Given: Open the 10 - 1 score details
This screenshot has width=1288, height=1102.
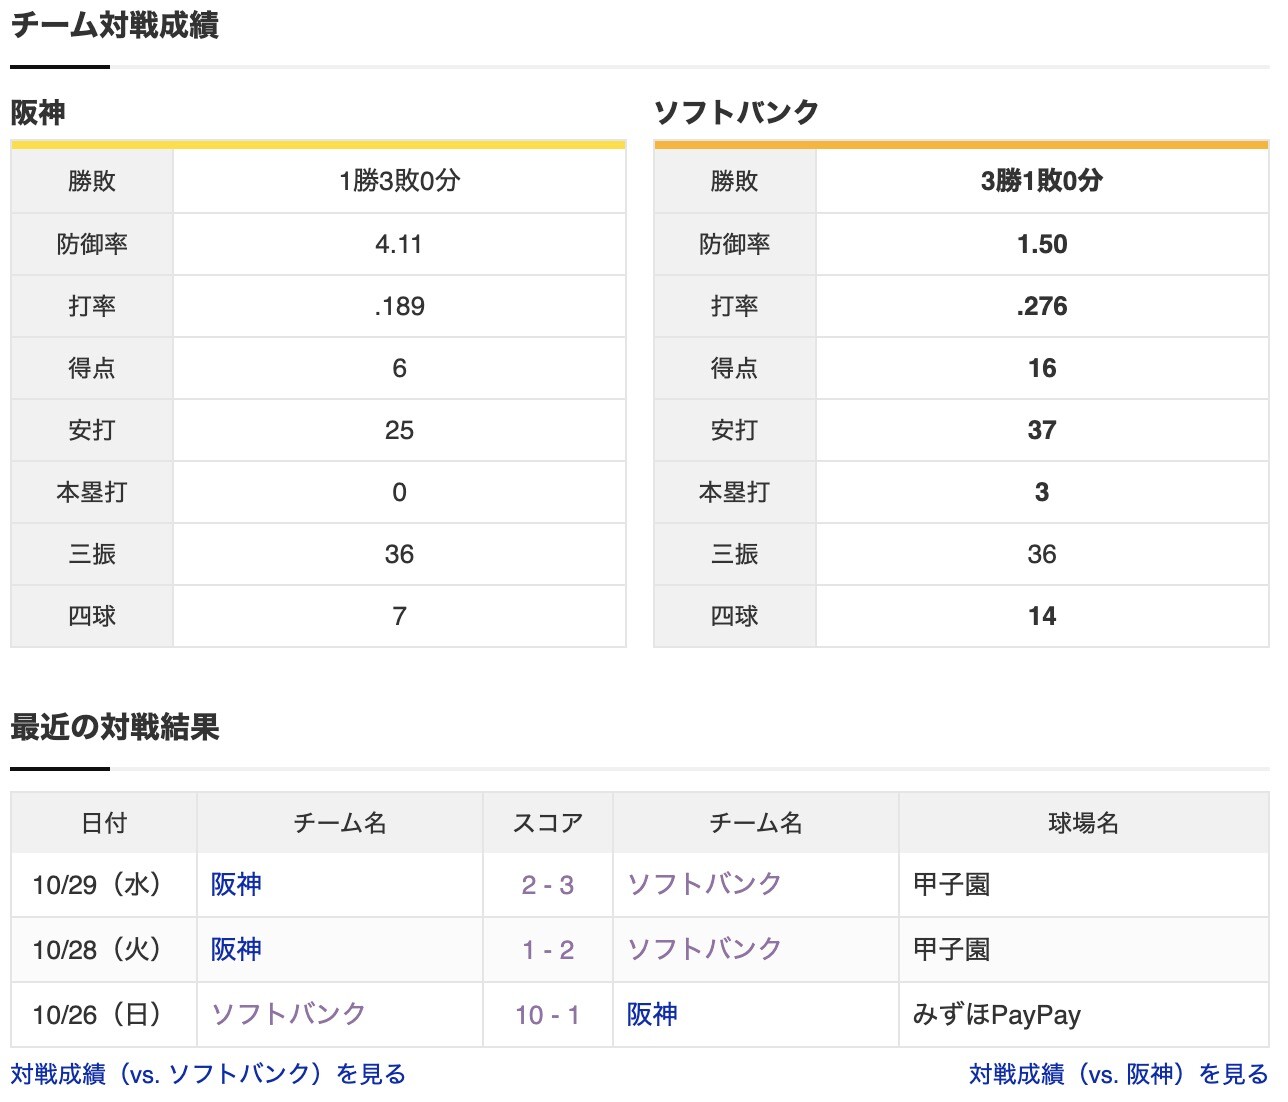Looking at the screenshot, I should click(x=546, y=1014).
